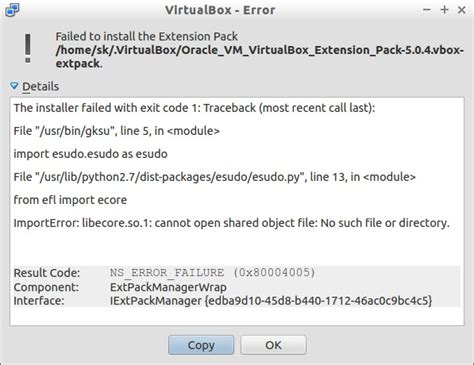Click the VirtualBox window icon in title bar

[x=12, y=10]
